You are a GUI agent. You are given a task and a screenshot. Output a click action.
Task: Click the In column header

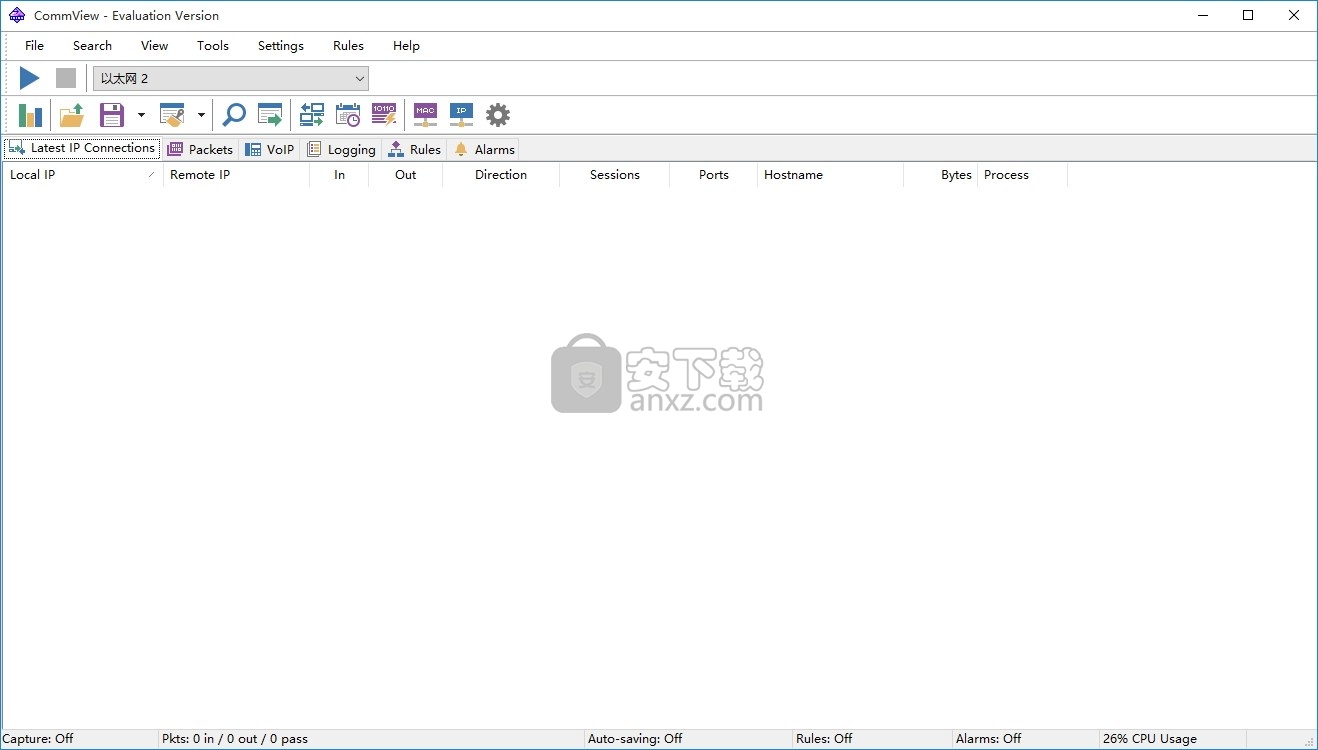click(339, 175)
